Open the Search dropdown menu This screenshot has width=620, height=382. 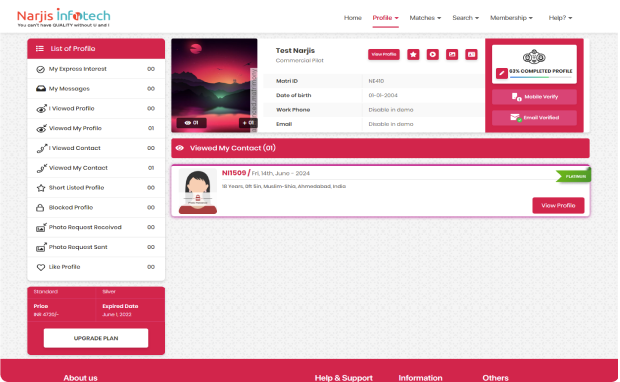tap(465, 18)
